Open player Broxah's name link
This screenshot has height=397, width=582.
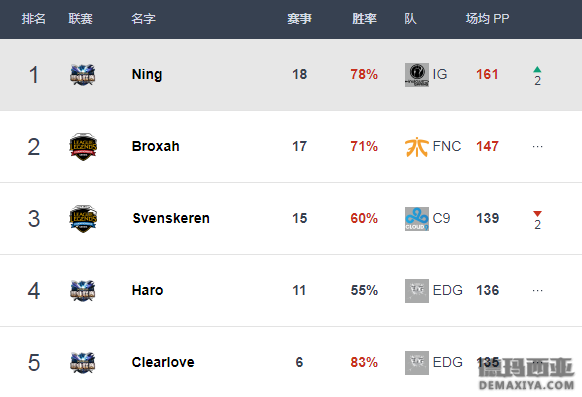pyautogui.click(x=156, y=146)
